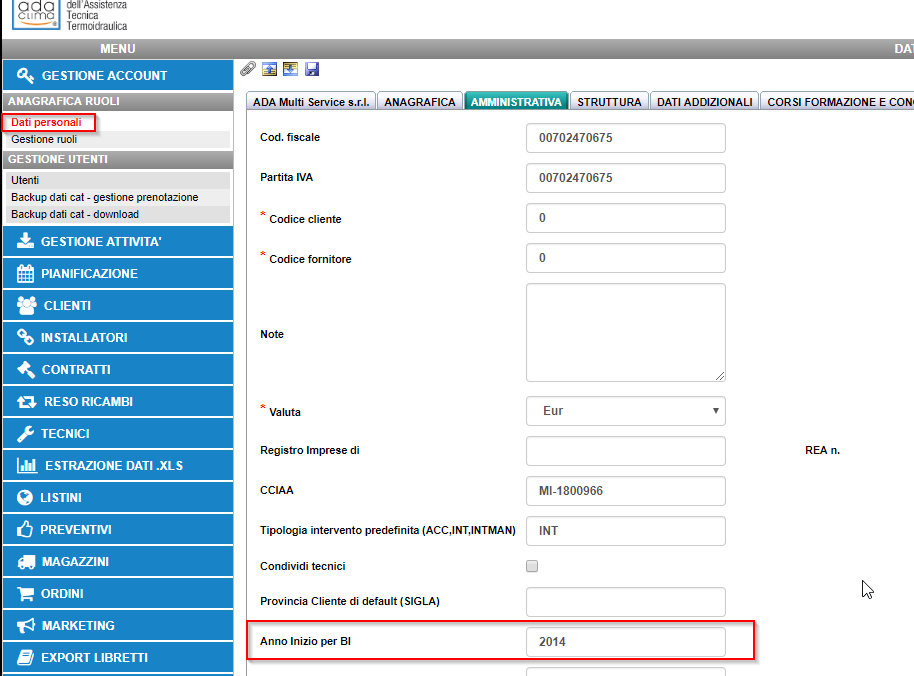Click the floppy disk save icon
The height and width of the screenshot is (676, 914).
pyautogui.click(x=312, y=69)
